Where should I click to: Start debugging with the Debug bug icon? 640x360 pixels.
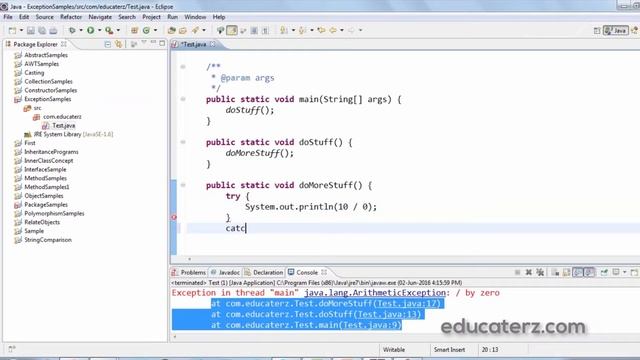click(x=72, y=30)
